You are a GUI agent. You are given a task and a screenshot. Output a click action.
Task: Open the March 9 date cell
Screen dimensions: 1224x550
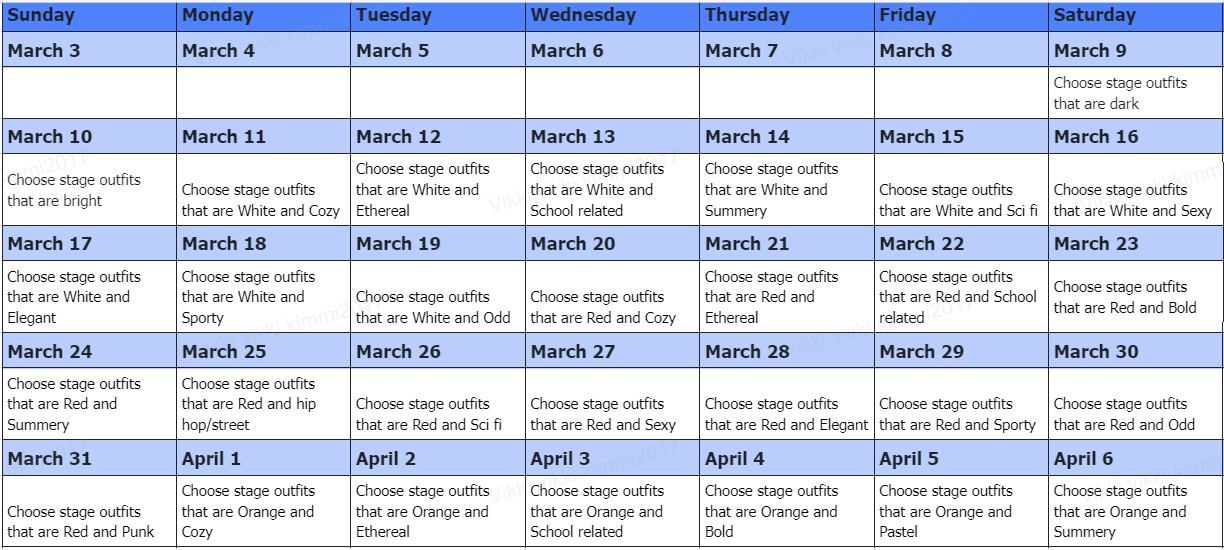coord(1135,50)
